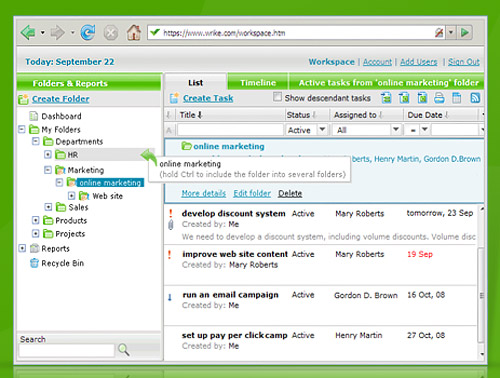
Task: Collapse the My Folders tree node
Action: pyautogui.click(x=22, y=129)
